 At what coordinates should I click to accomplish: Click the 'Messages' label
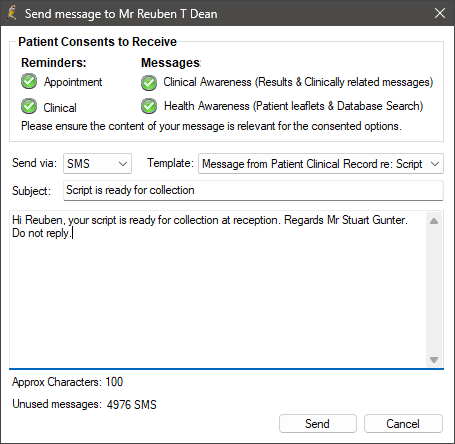point(171,63)
